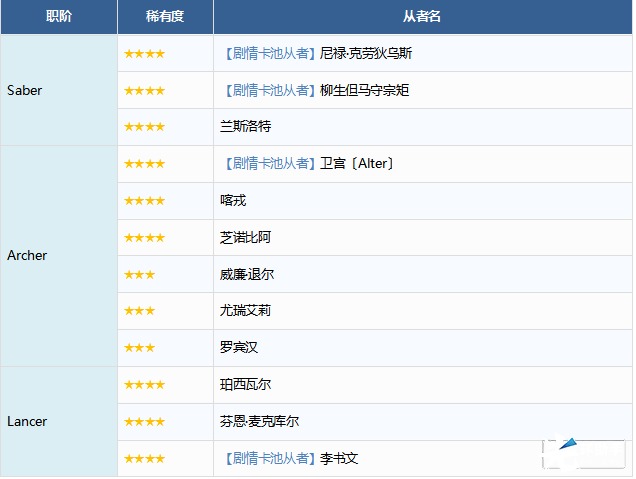Click the 稀有度 column header
This screenshot has height=479, width=636.
pos(165,17)
